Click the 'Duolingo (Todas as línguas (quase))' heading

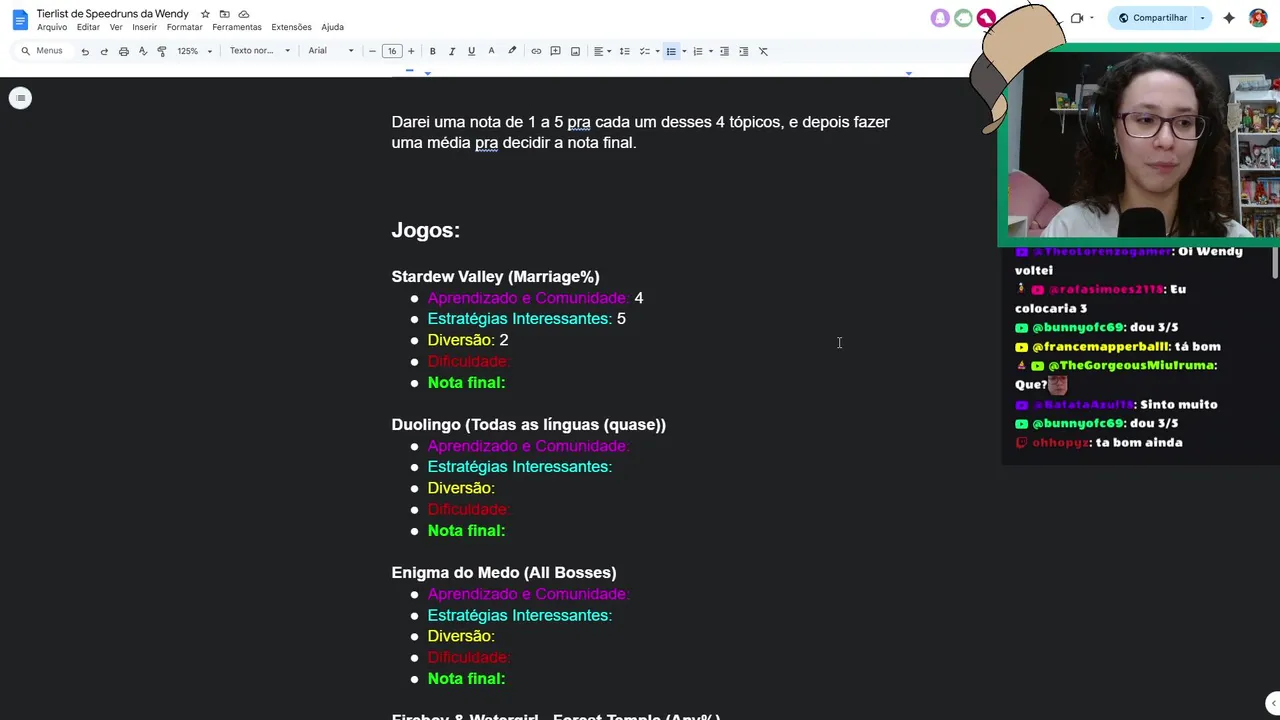pos(528,425)
